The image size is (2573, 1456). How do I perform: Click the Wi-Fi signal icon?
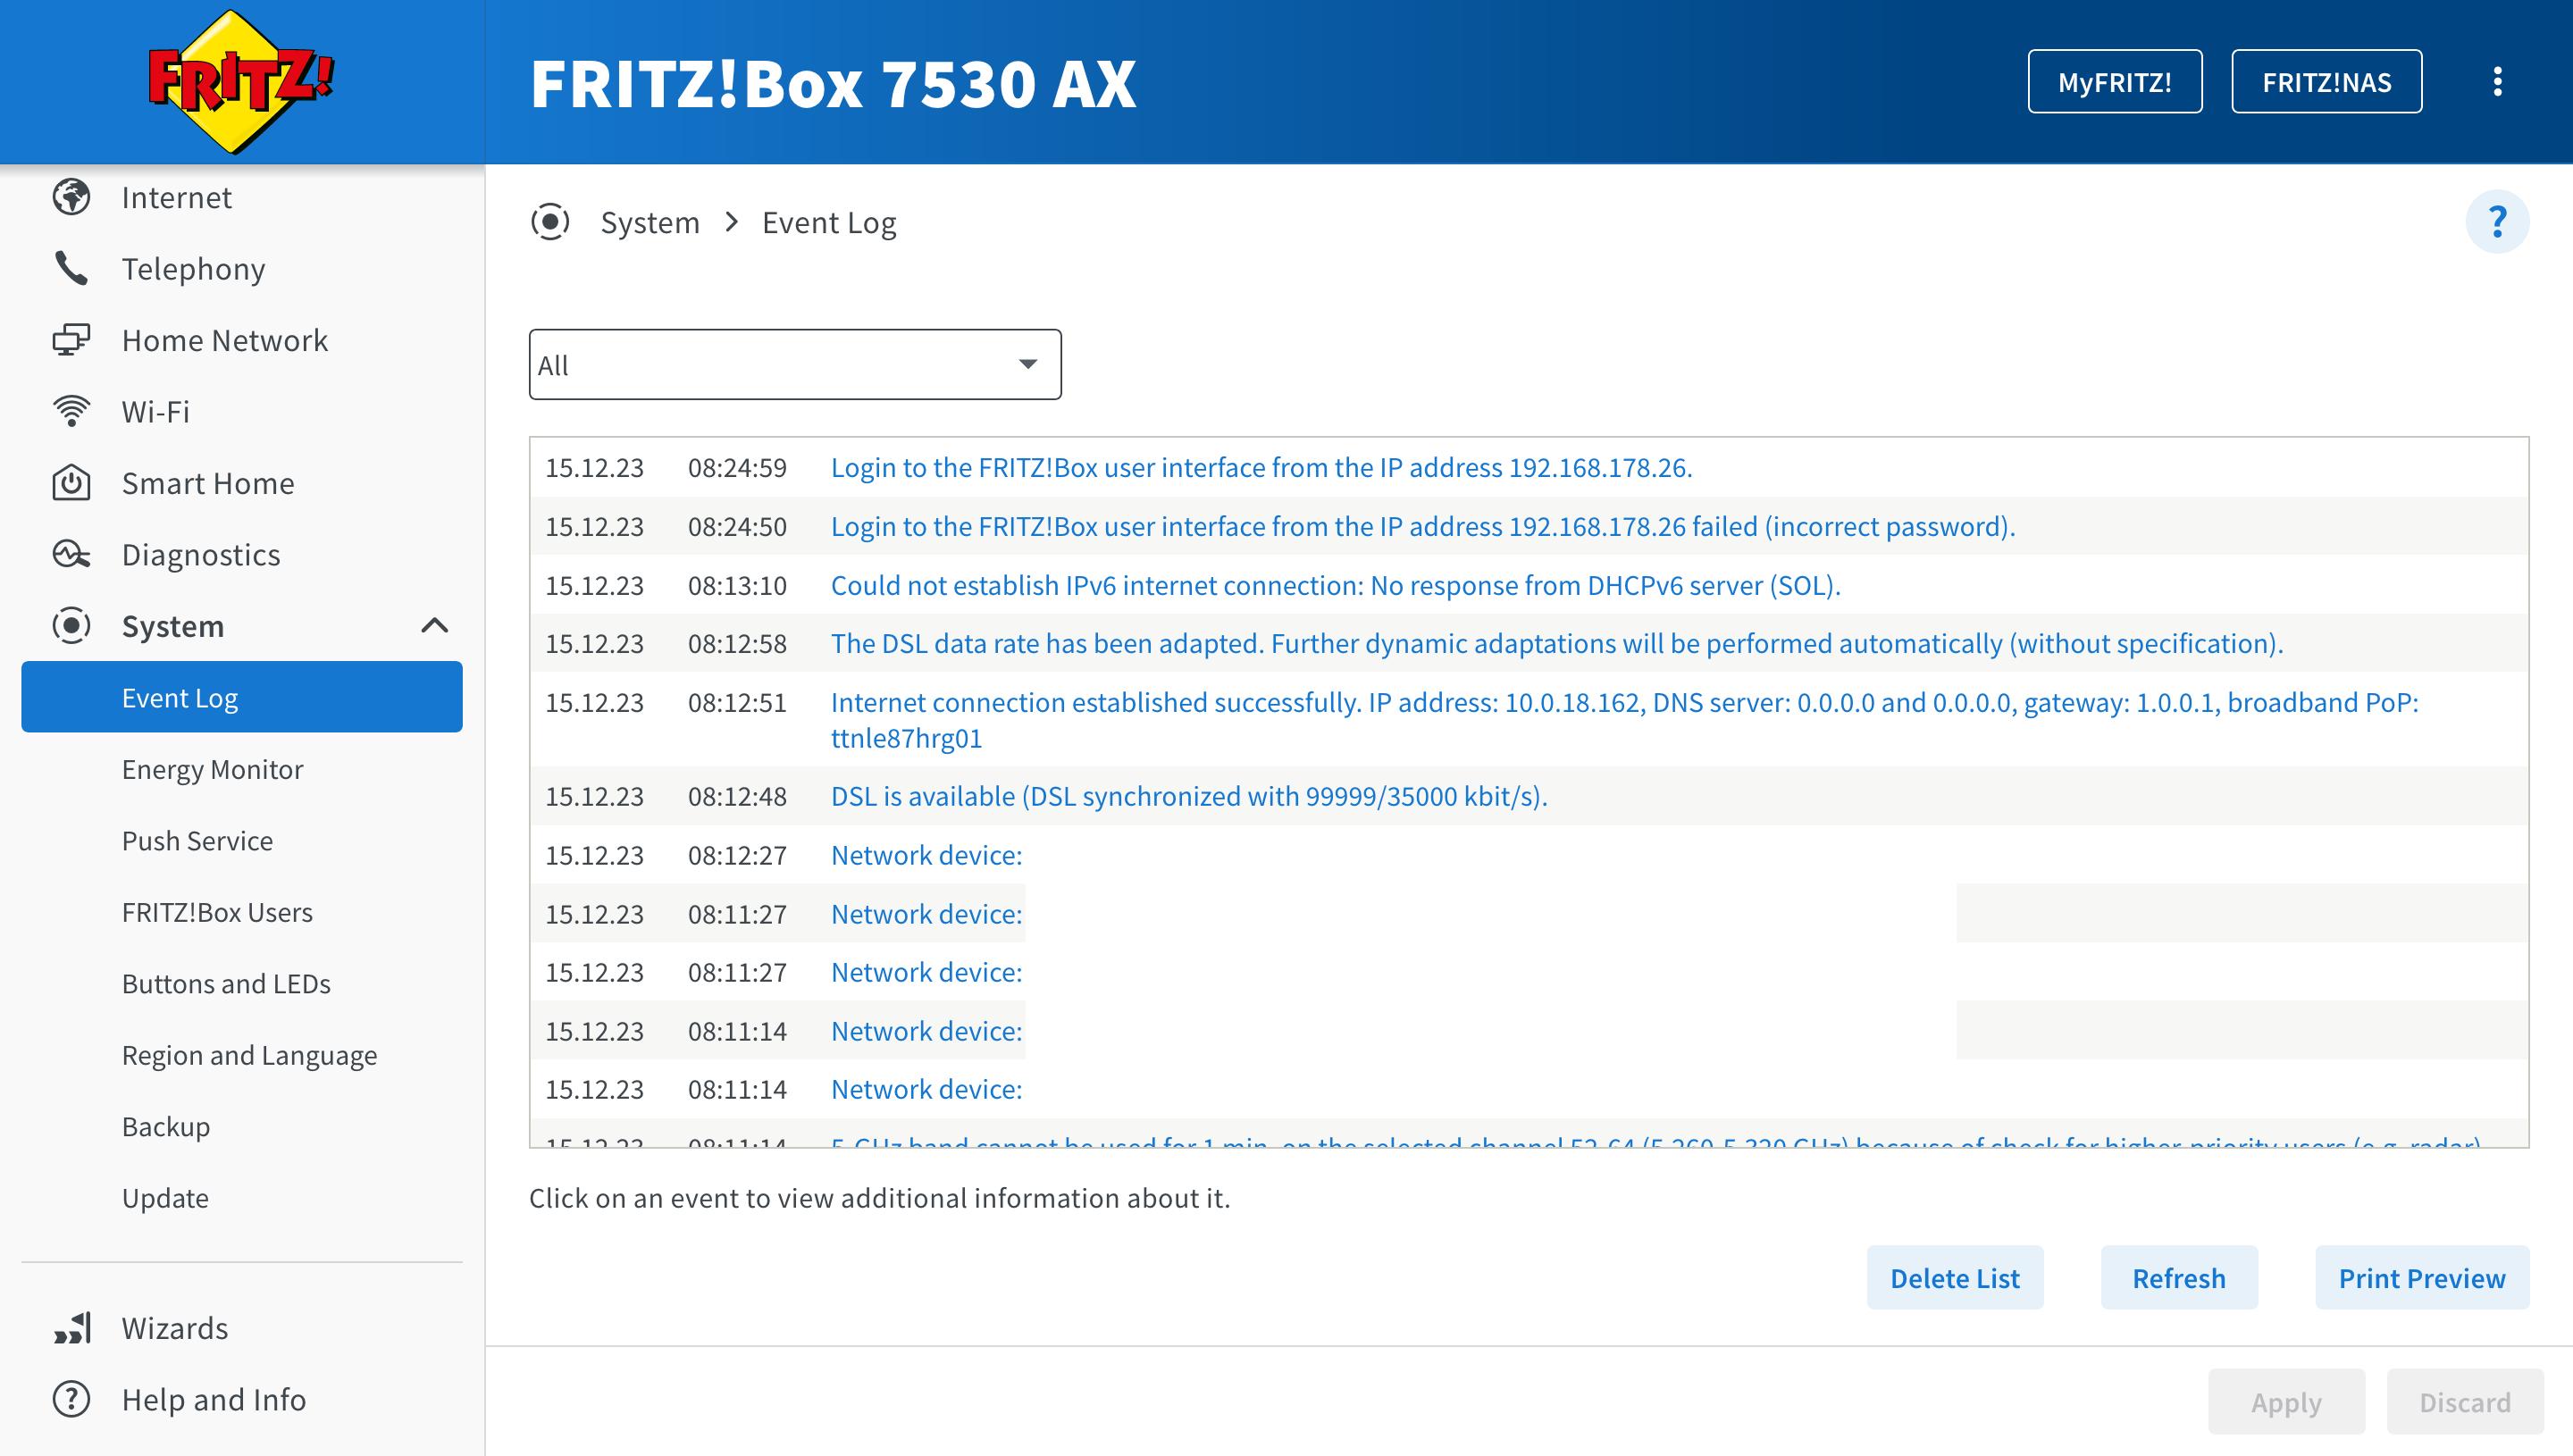click(x=71, y=411)
